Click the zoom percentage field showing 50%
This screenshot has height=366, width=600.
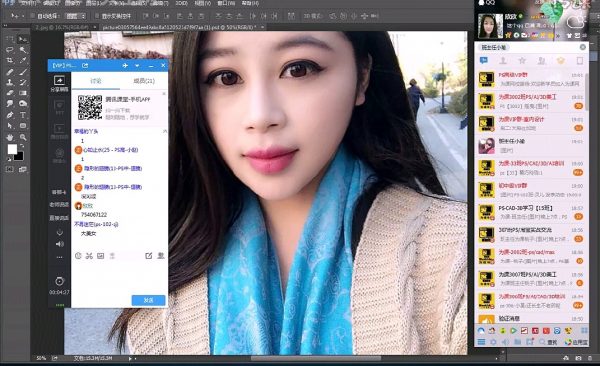41,358
